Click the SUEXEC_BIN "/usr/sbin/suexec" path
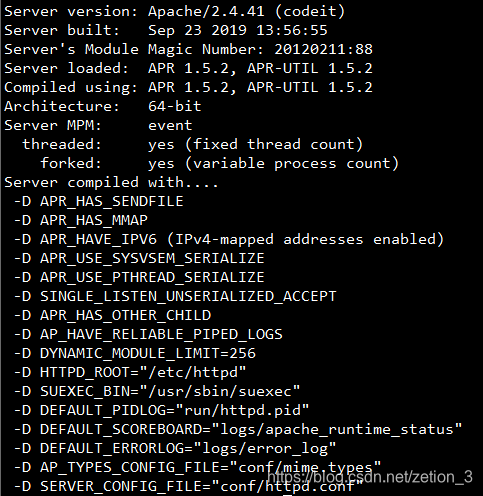 tap(219, 392)
